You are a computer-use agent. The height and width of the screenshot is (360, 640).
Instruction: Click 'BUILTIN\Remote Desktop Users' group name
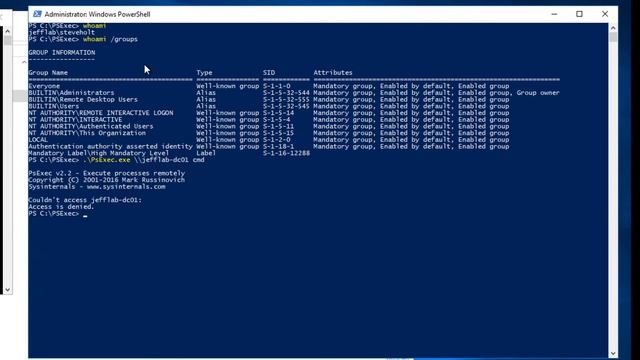[x=83, y=100]
